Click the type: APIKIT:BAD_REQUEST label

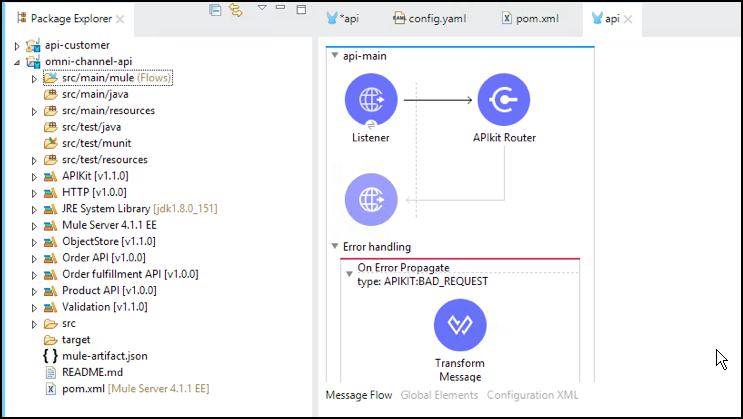(423, 282)
